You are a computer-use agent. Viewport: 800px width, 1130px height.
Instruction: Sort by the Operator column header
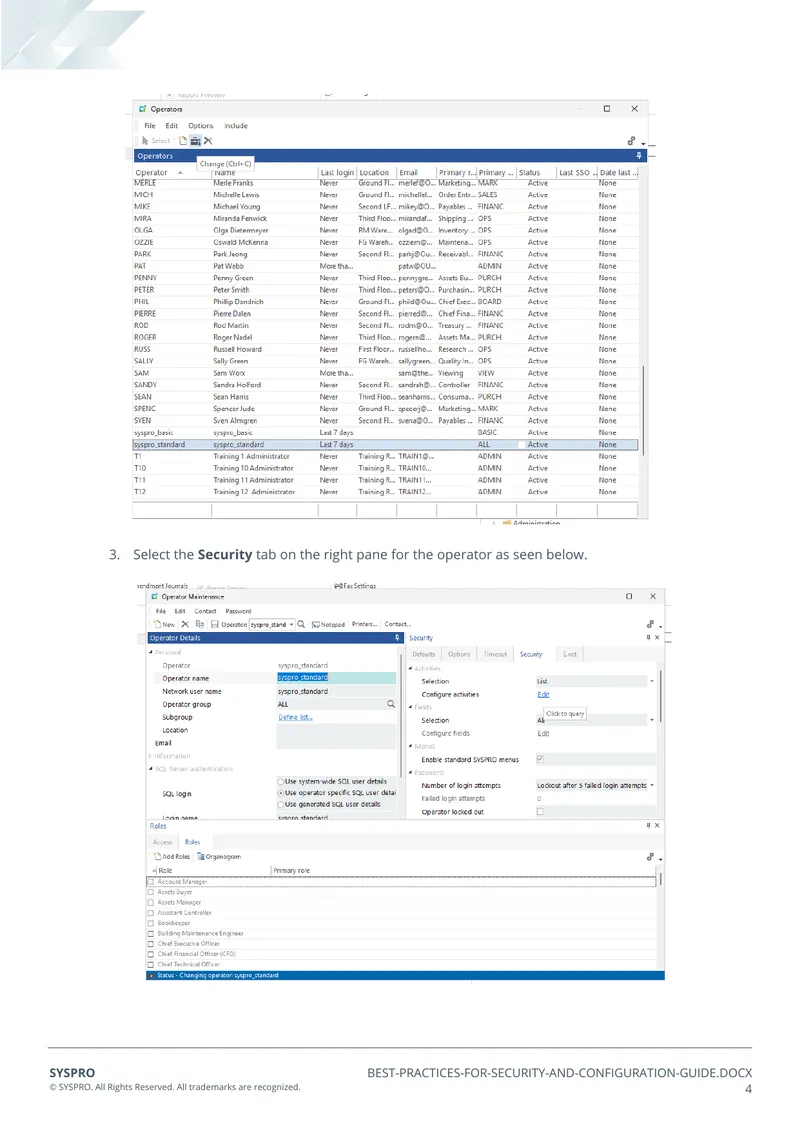click(172, 172)
